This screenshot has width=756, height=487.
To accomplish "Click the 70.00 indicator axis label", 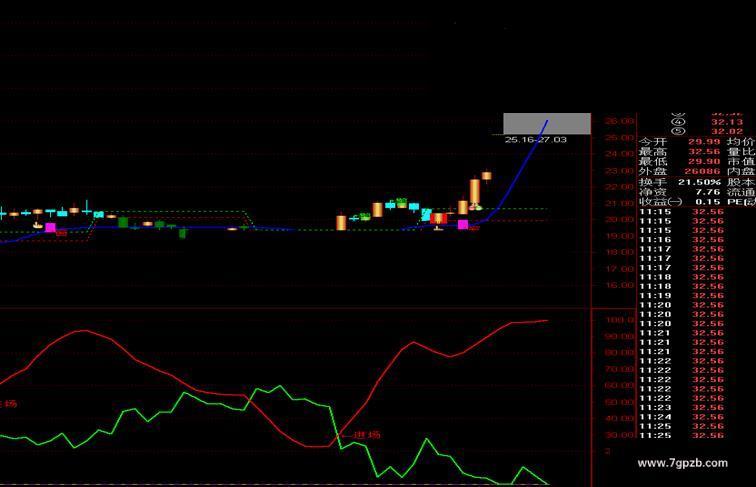I will tap(620, 369).
